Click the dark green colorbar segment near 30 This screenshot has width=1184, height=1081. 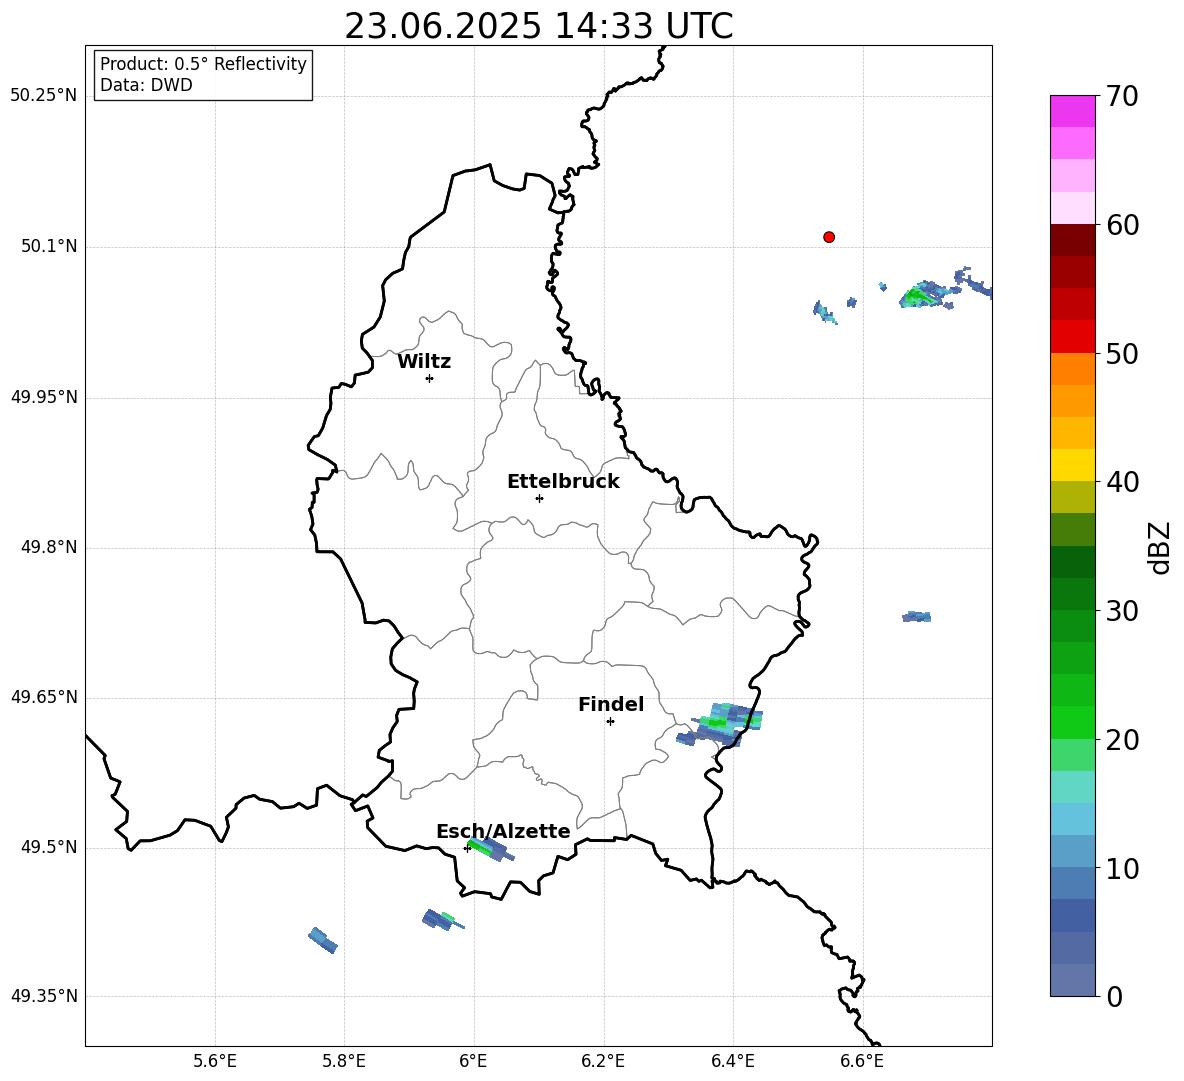pos(1072,593)
